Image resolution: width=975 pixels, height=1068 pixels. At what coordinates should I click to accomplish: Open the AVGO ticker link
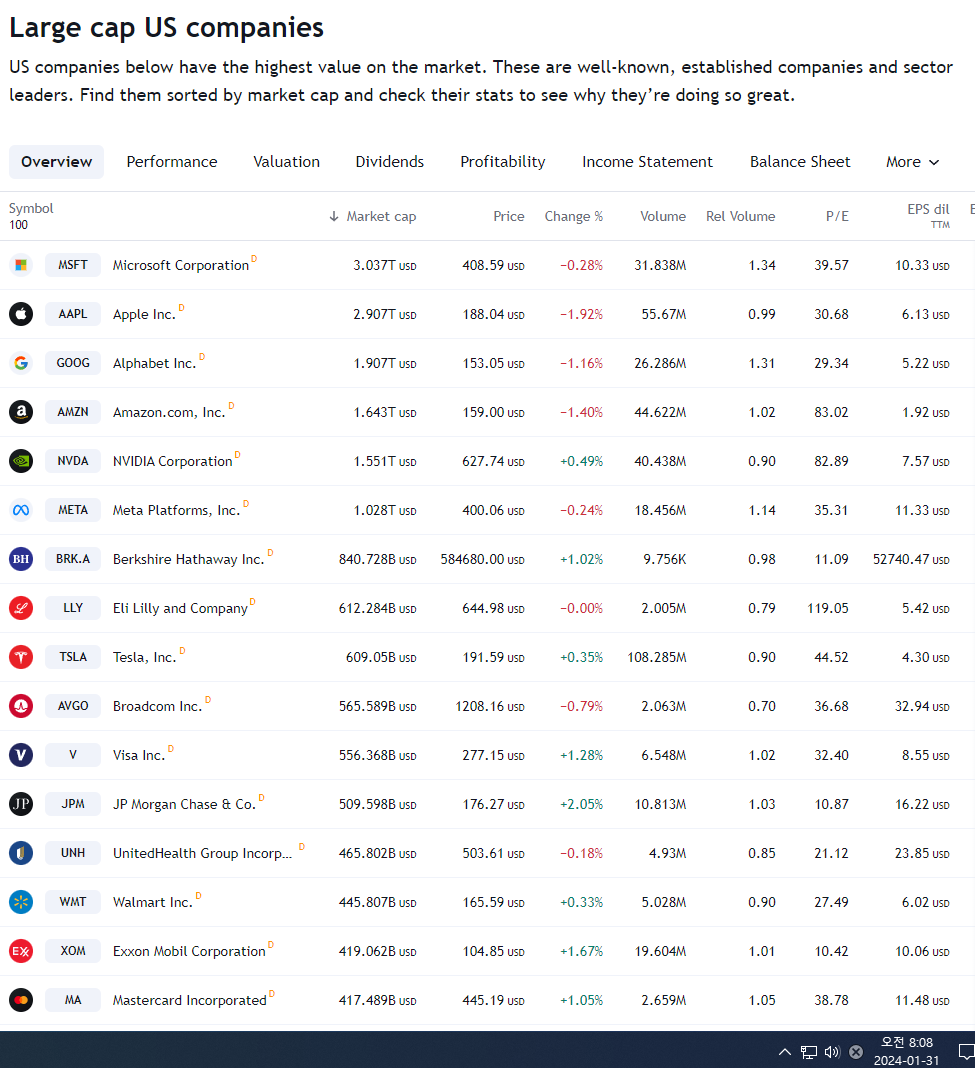73,706
